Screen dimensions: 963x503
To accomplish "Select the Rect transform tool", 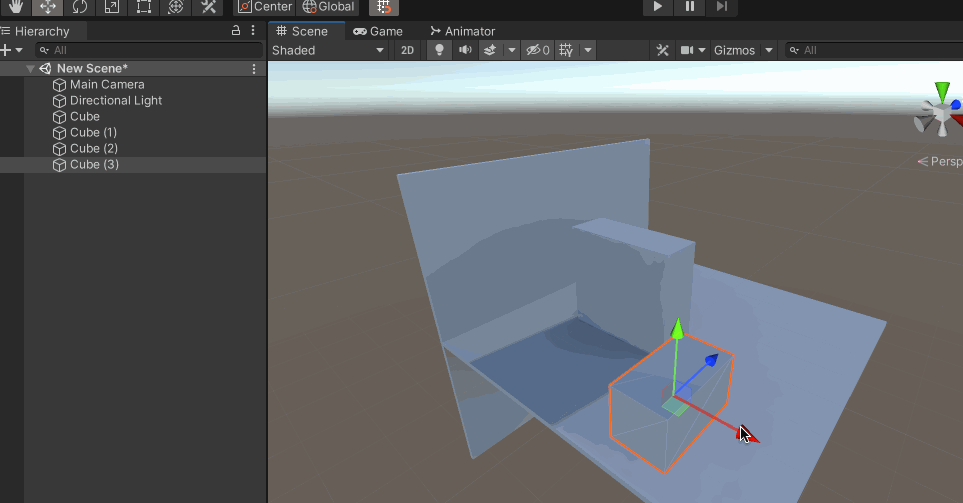I will click(x=144, y=7).
